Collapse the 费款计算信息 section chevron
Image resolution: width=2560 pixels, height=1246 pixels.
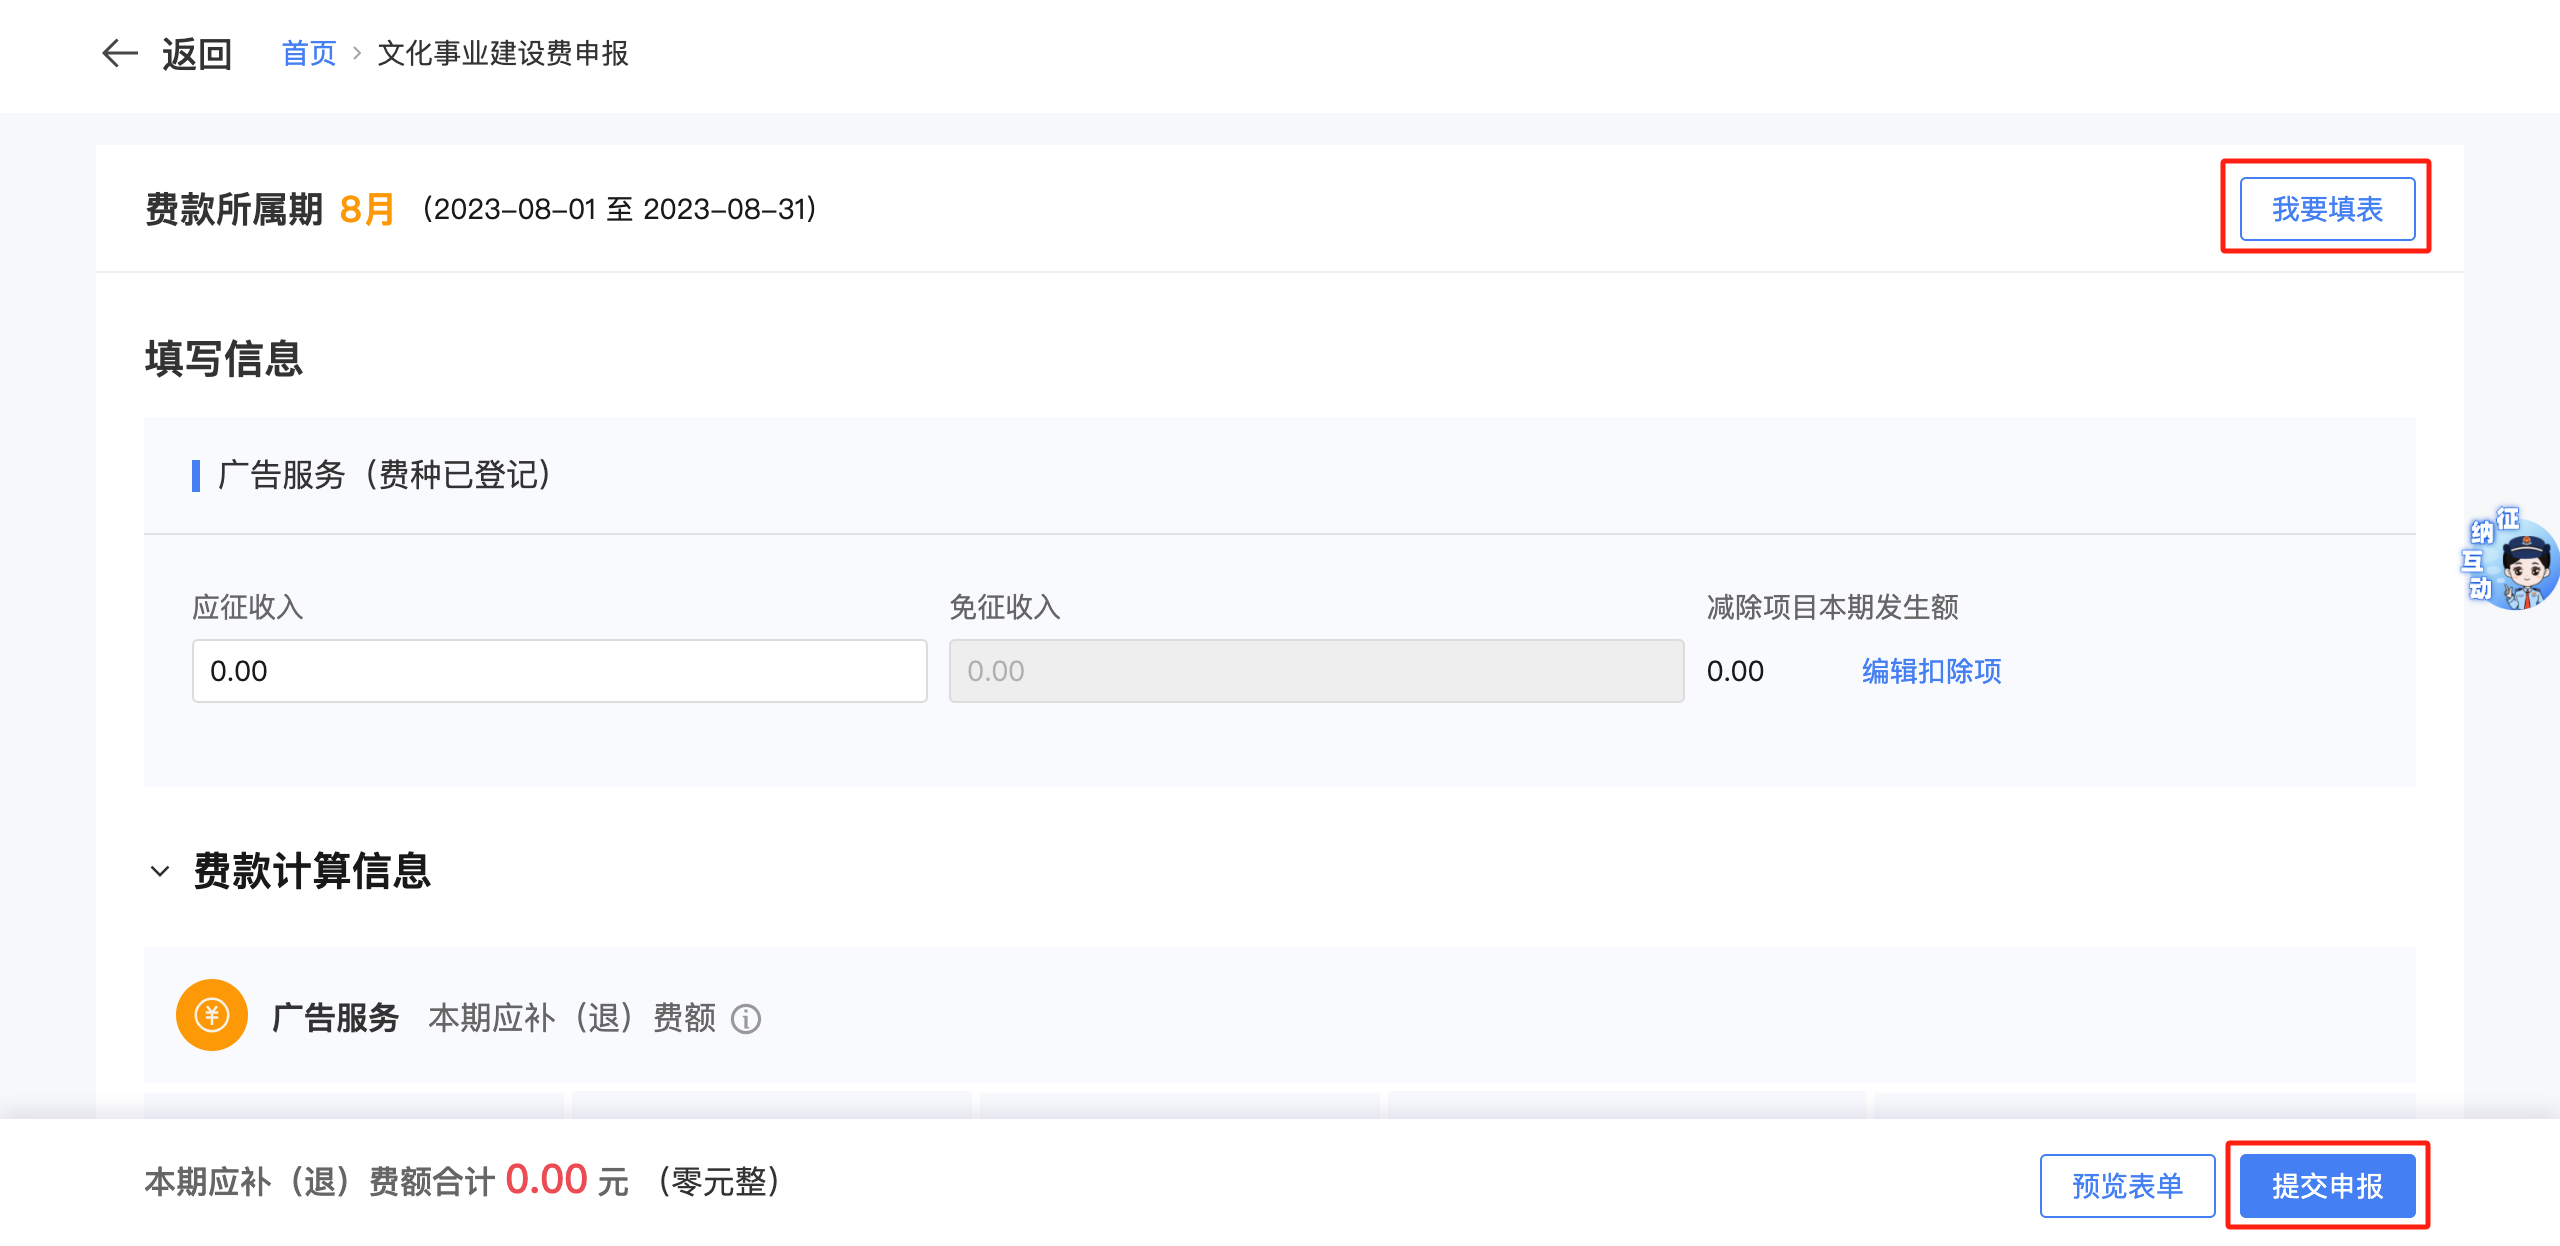pos(160,871)
